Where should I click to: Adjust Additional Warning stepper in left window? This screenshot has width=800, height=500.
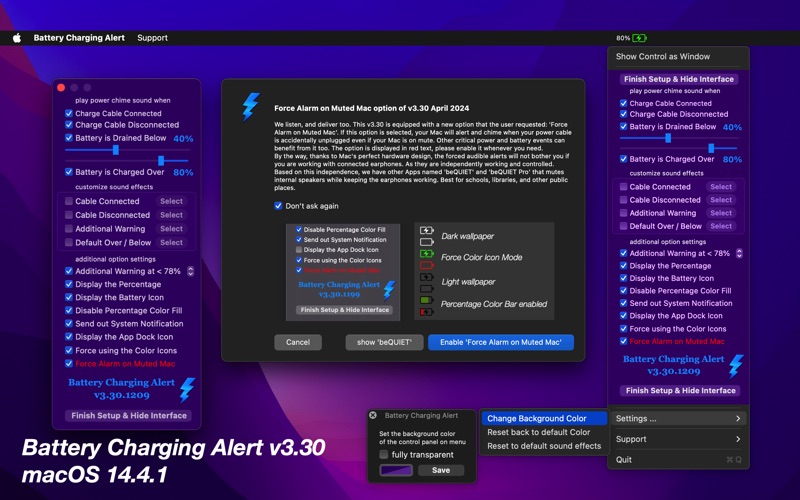click(x=190, y=271)
